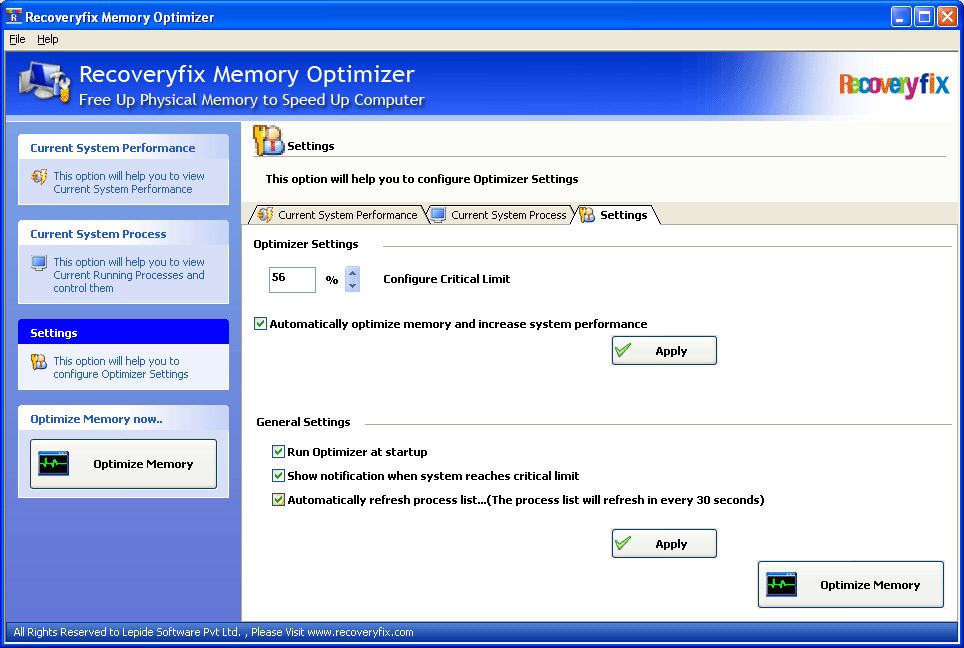This screenshot has width=964, height=648.
Task: Click the Settings sidebar icon
Action: [x=39, y=362]
